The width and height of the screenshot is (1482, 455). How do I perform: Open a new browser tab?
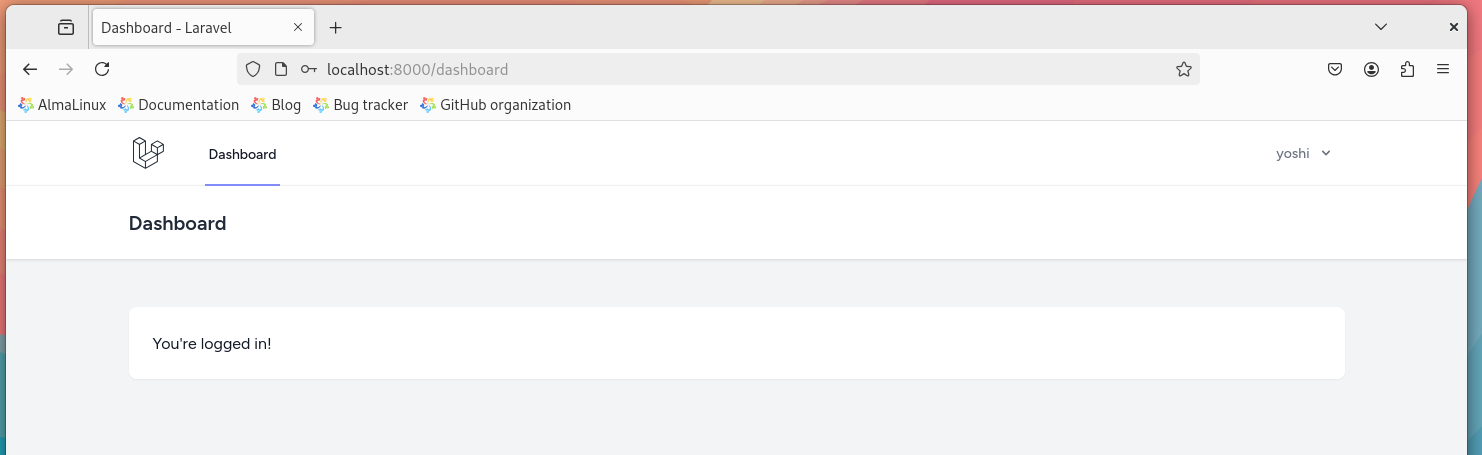tap(335, 28)
